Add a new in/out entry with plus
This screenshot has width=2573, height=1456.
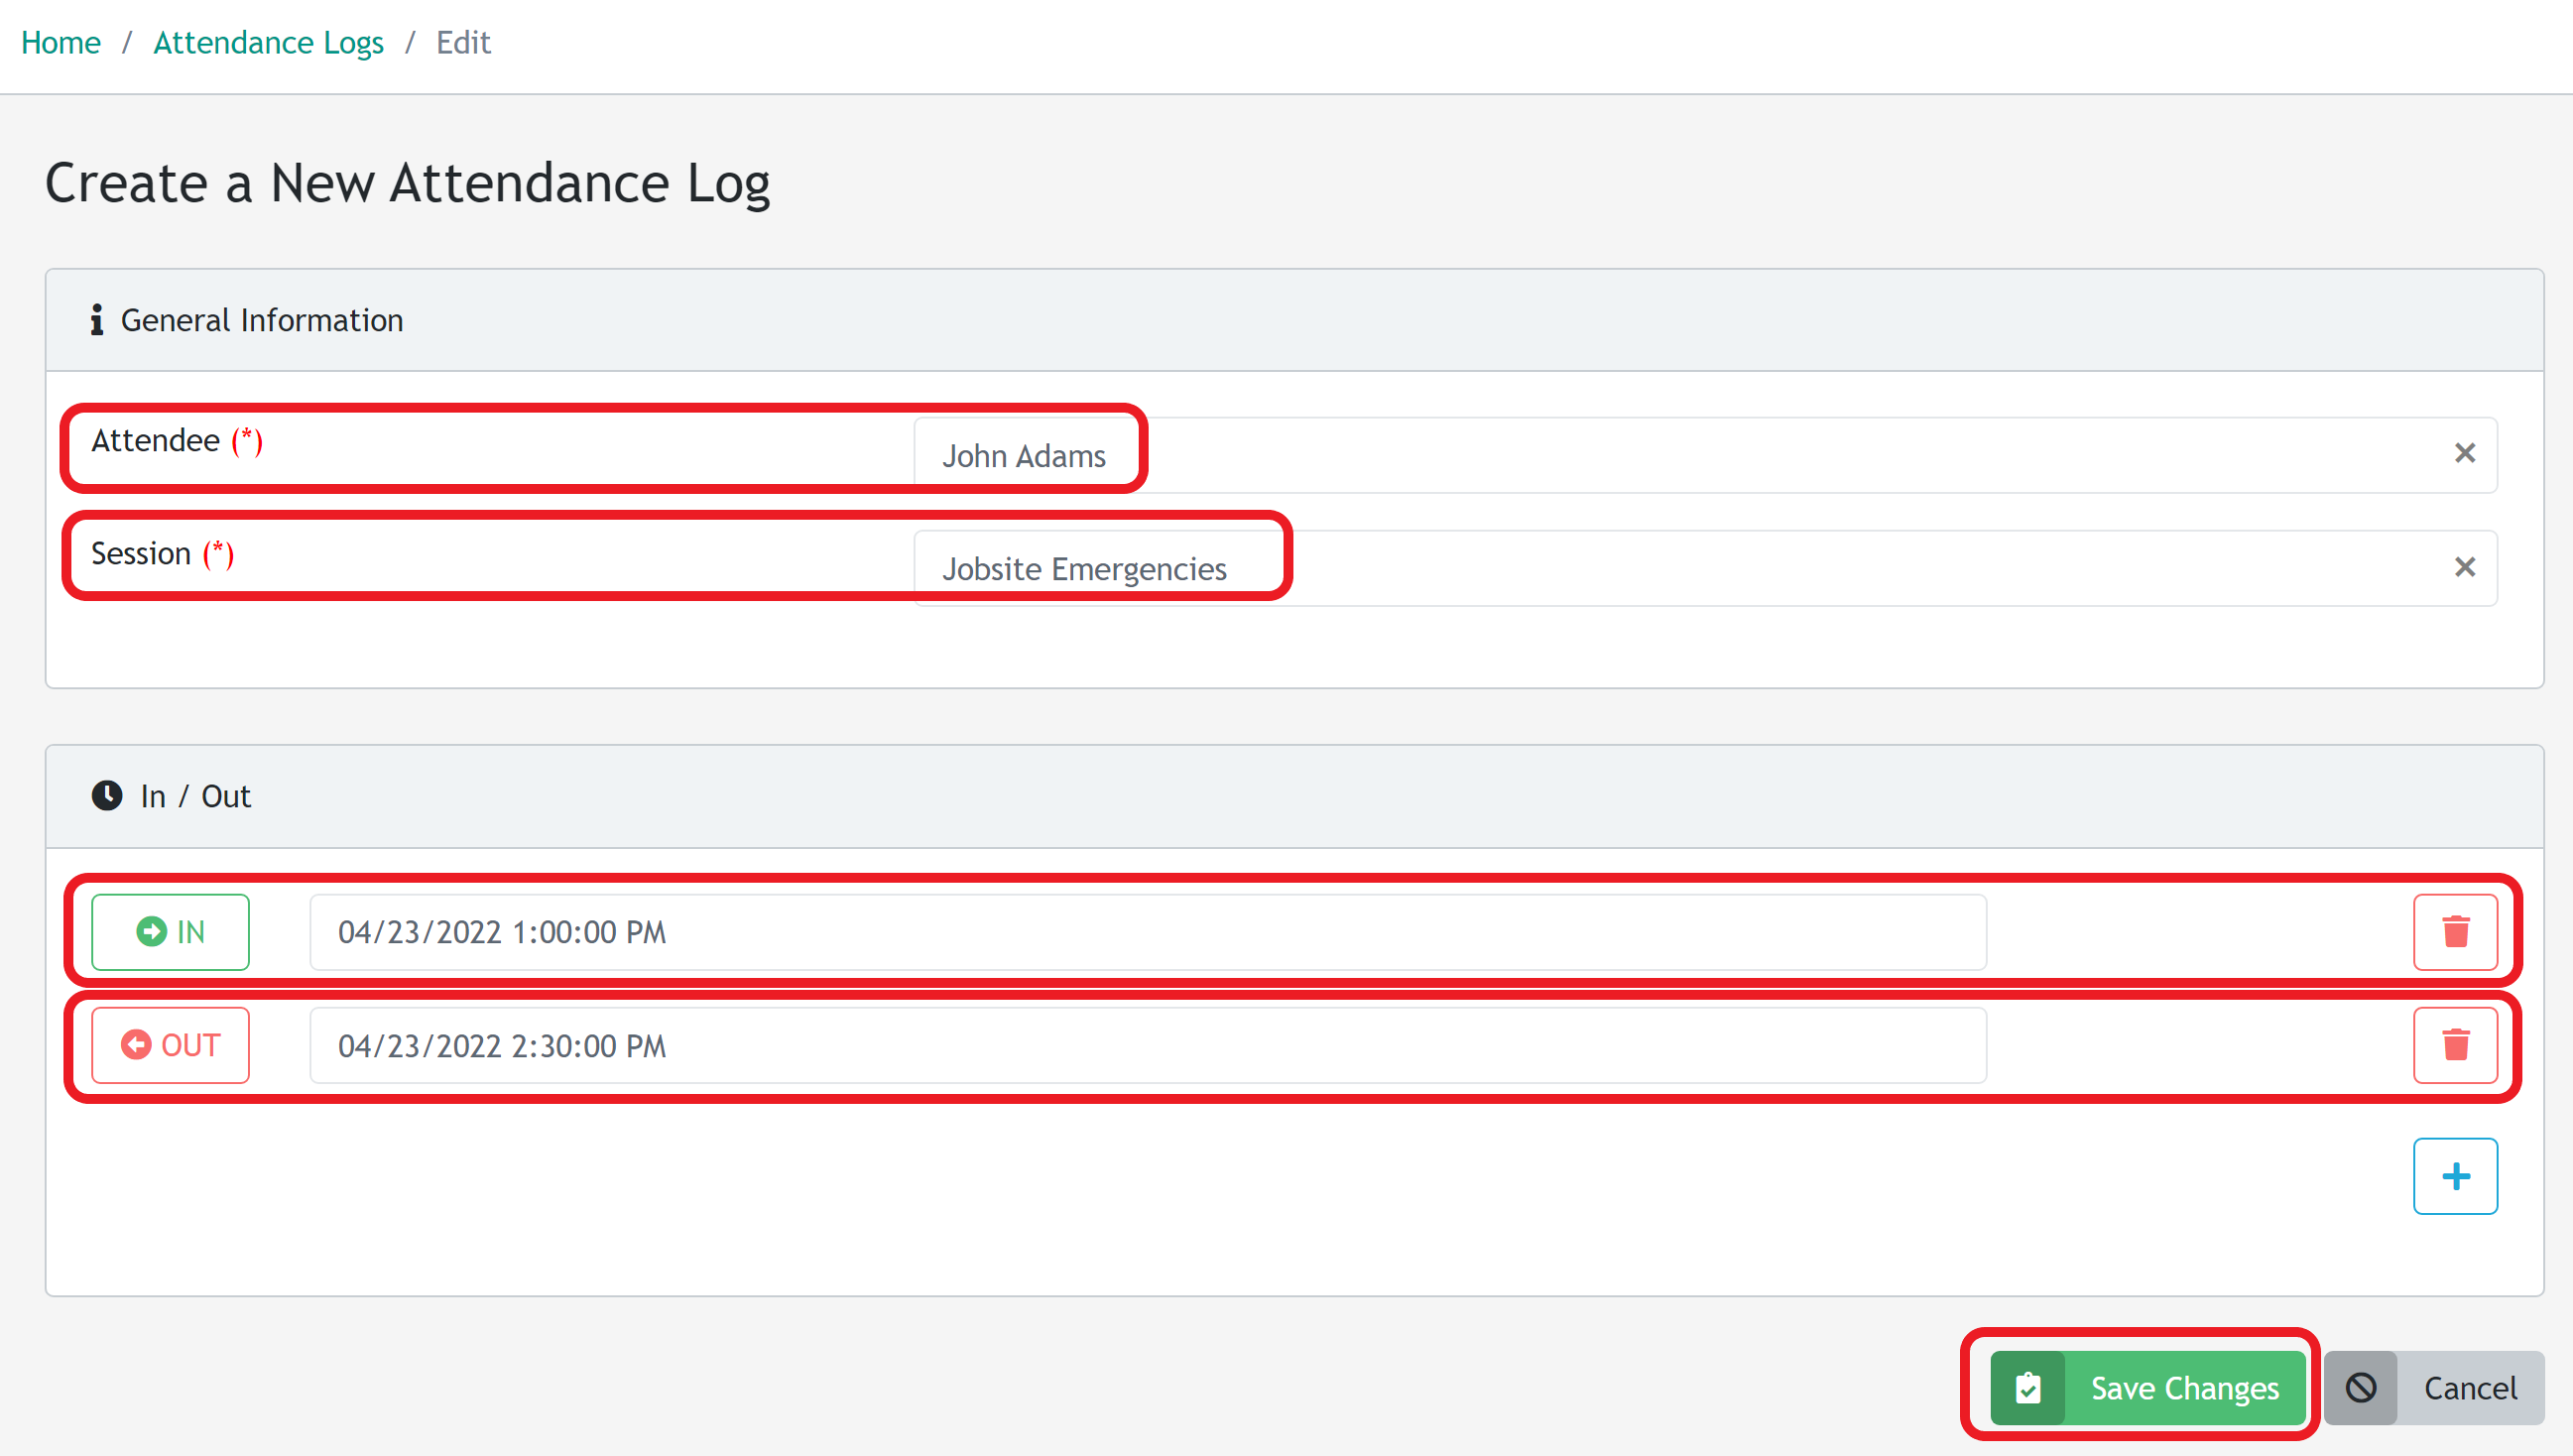tap(2455, 1175)
